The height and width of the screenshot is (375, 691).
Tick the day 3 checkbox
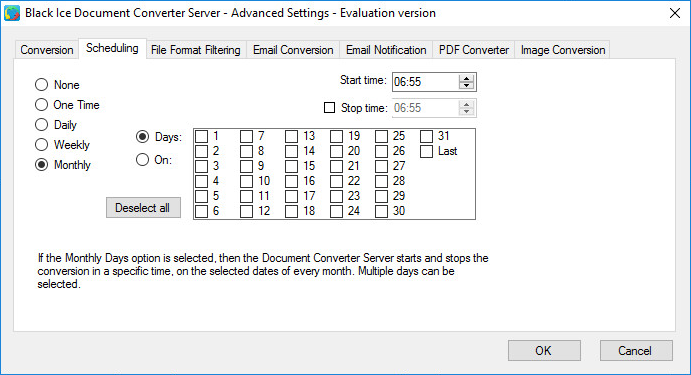pyautogui.click(x=201, y=166)
